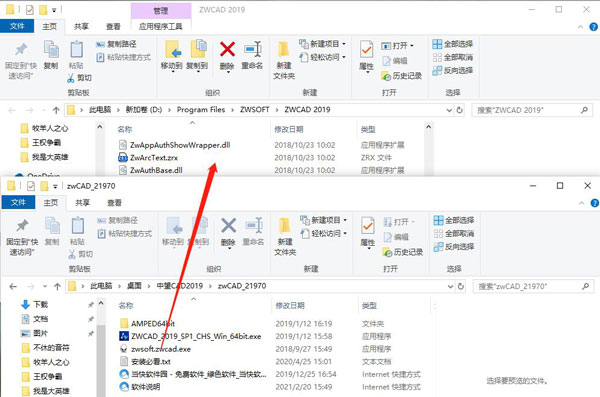Viewport: 600px width, 397px height.
Task: Click Select all (全部选择) in zwCAD_21970 window
Action: [454, 220]
